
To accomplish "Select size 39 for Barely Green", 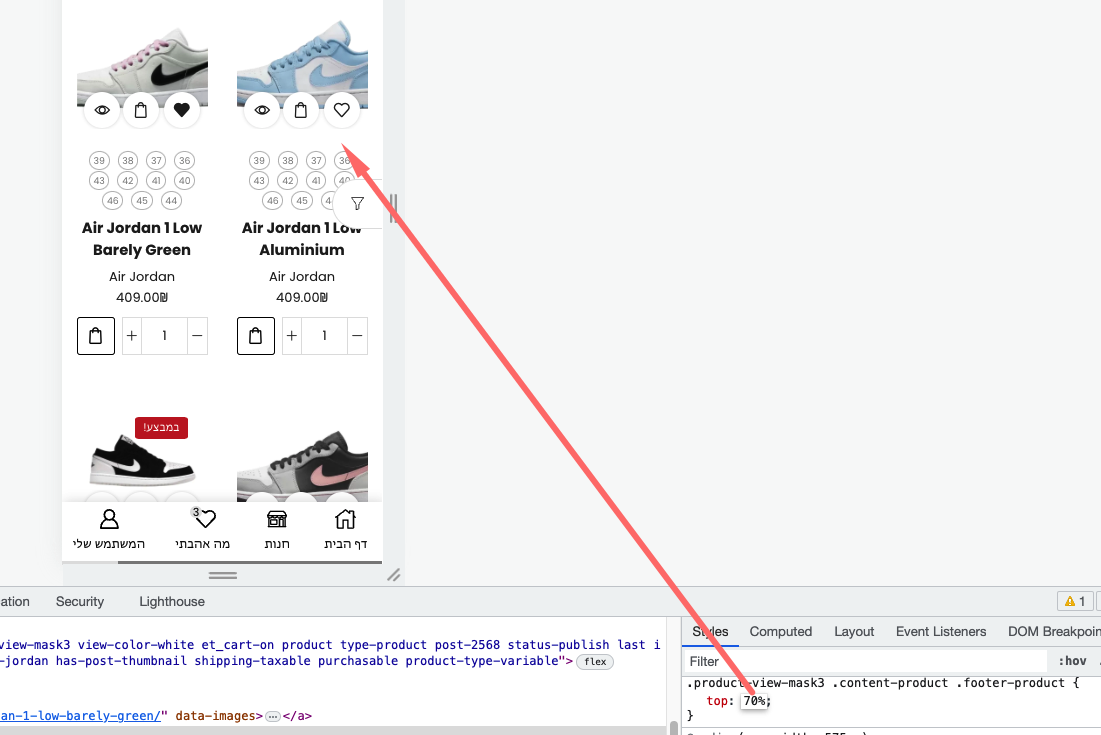I will point(99,161).
